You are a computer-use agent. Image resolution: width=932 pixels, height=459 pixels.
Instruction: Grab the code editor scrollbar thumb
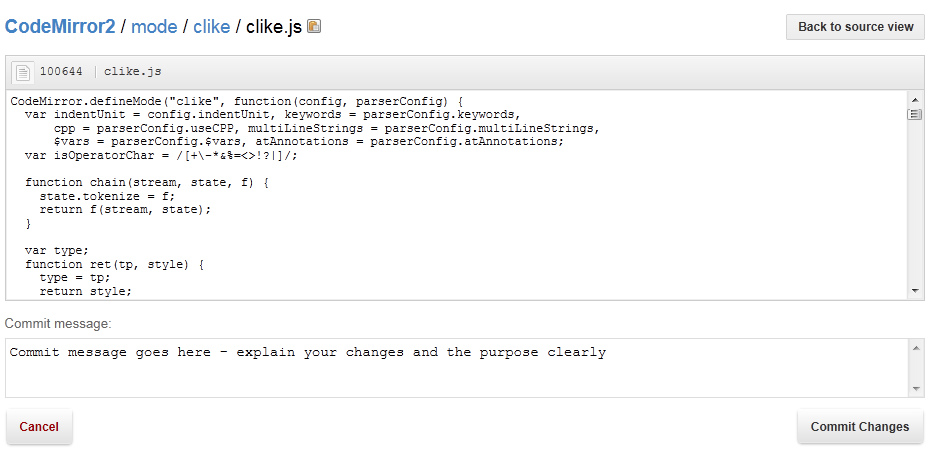pyautogui.click(x=915, y=115)
